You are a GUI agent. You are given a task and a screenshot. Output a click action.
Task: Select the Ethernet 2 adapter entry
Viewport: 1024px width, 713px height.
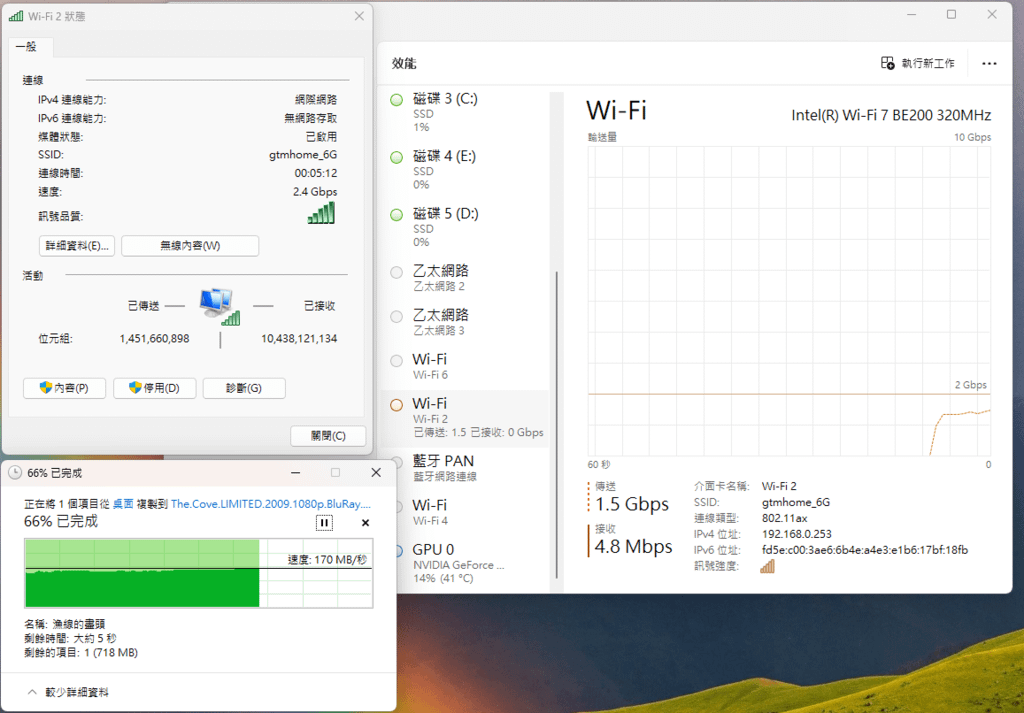[x=464, y=277]
